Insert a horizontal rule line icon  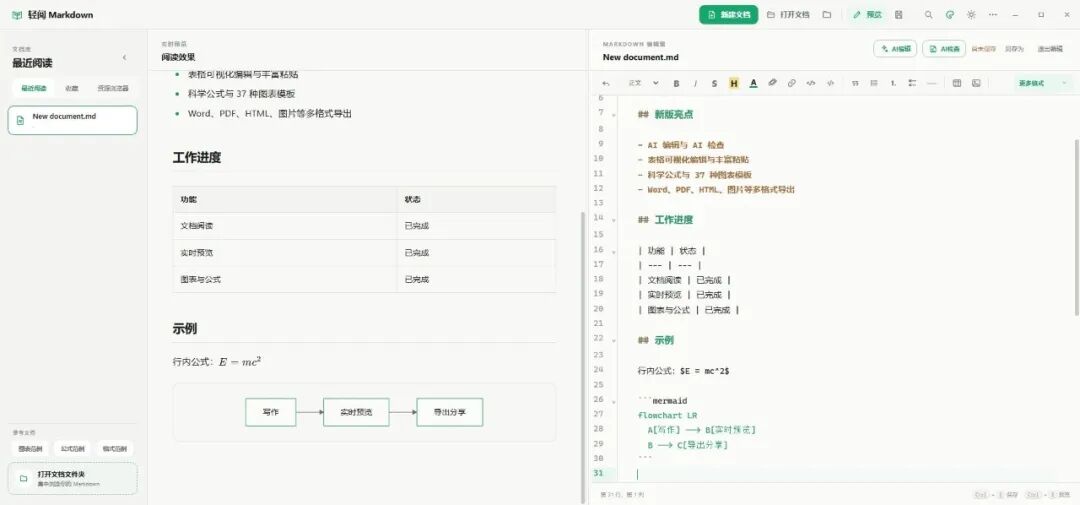(931, 83)
